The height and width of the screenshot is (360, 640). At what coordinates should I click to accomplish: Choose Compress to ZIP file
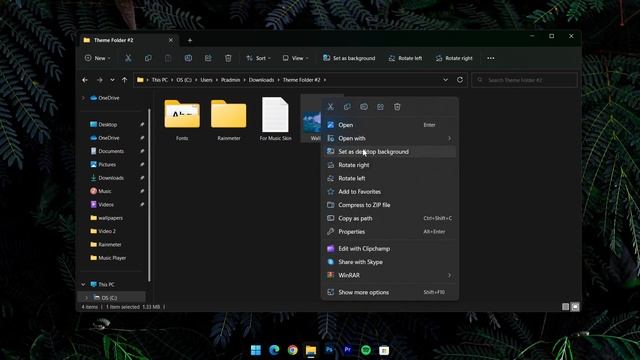click(x=390, y=205)
